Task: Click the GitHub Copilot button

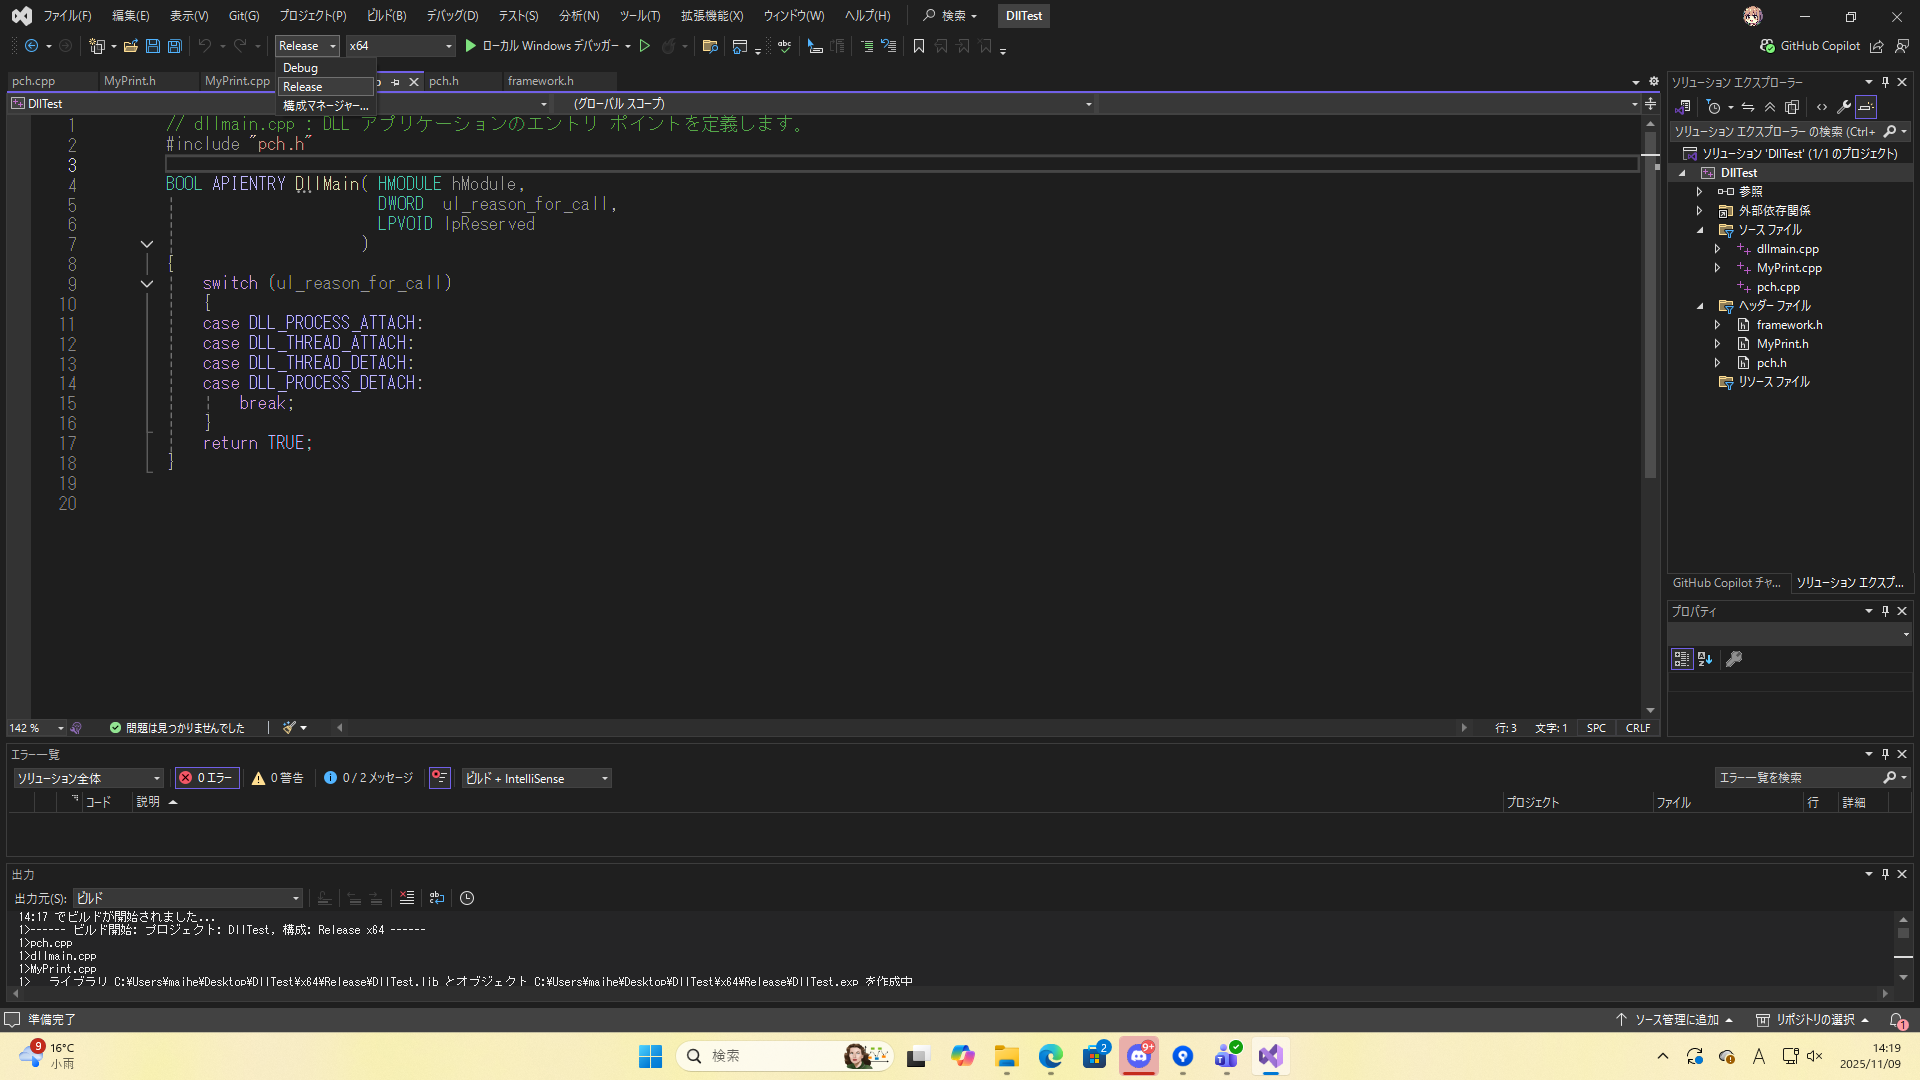Action: click(1810, 46)
